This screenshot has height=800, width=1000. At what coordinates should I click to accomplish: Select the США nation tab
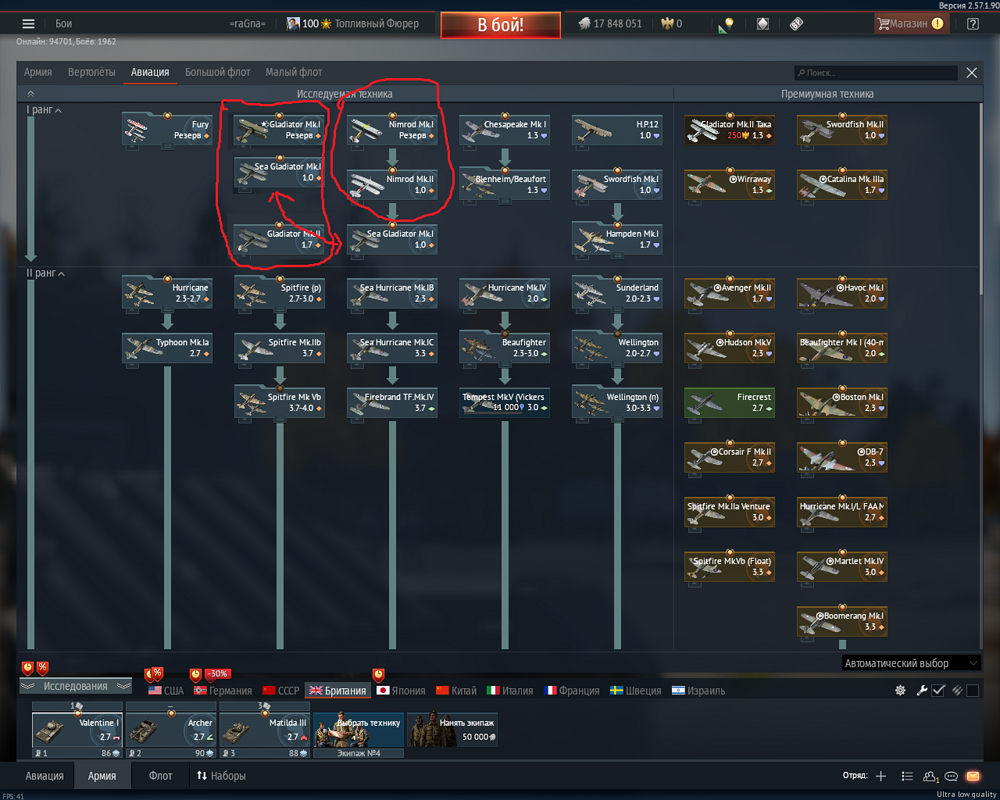166,690
